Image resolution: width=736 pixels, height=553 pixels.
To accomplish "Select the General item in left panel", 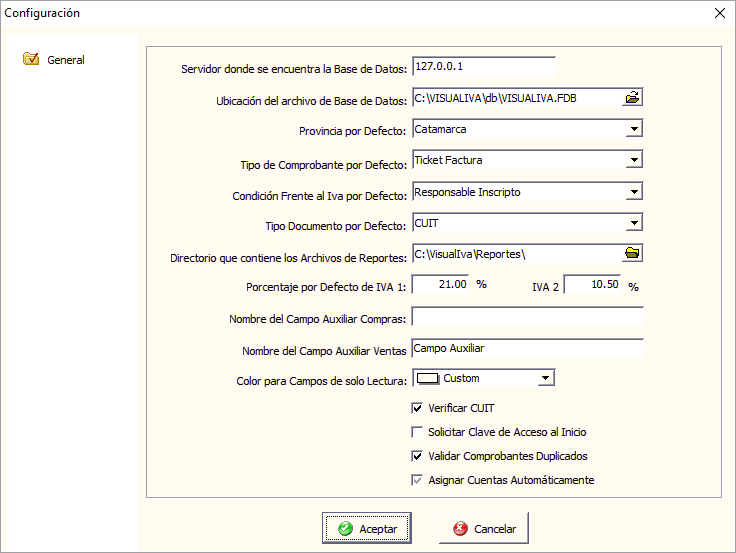I will pyautogui.click(x=65, y=60).
